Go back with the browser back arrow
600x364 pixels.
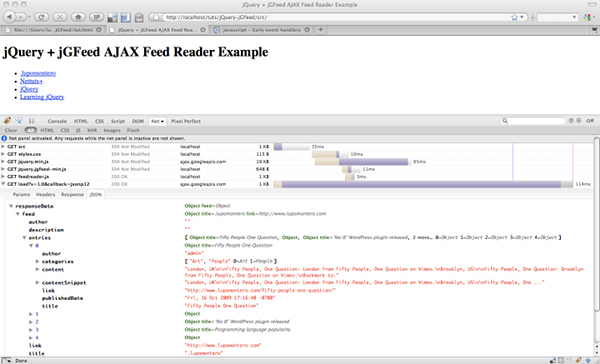[10, 17]
